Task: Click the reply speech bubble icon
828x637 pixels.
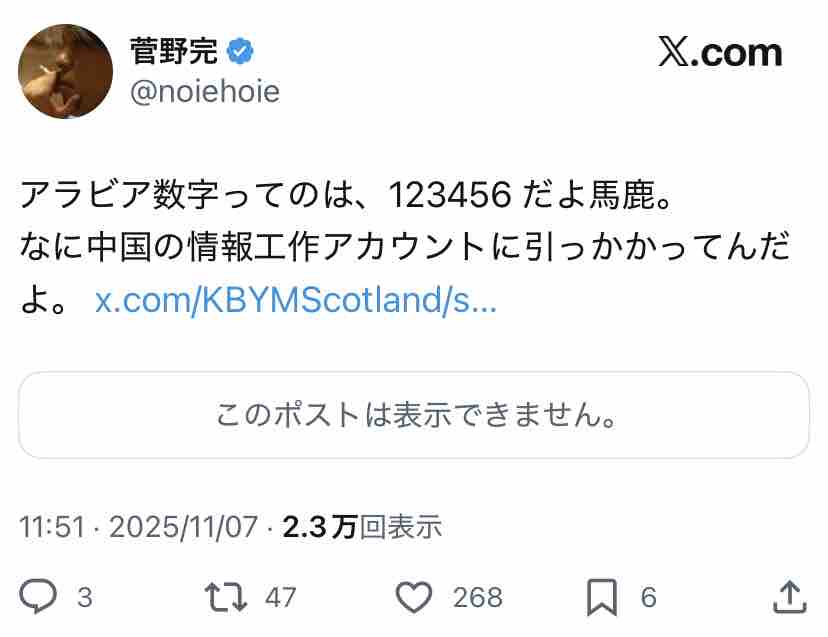Action: 38,596
